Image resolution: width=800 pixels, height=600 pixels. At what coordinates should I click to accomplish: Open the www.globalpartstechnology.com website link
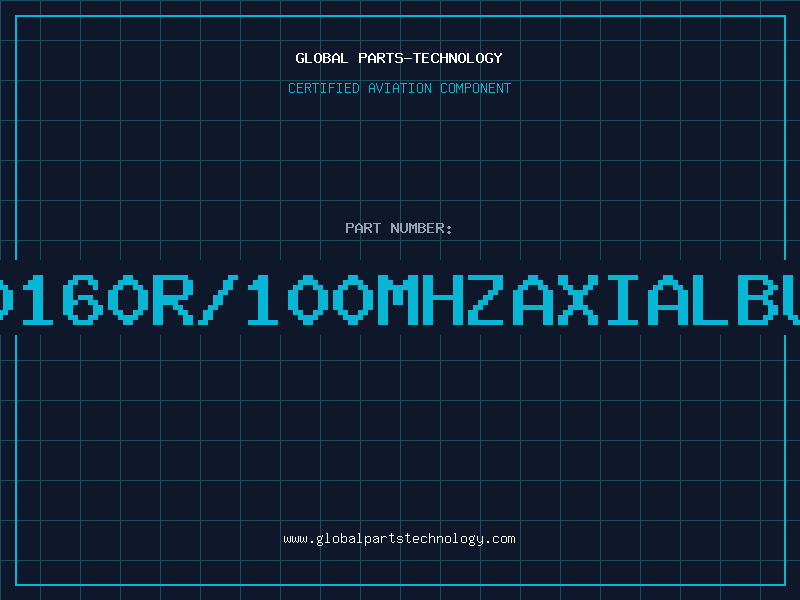pos(399,539)
